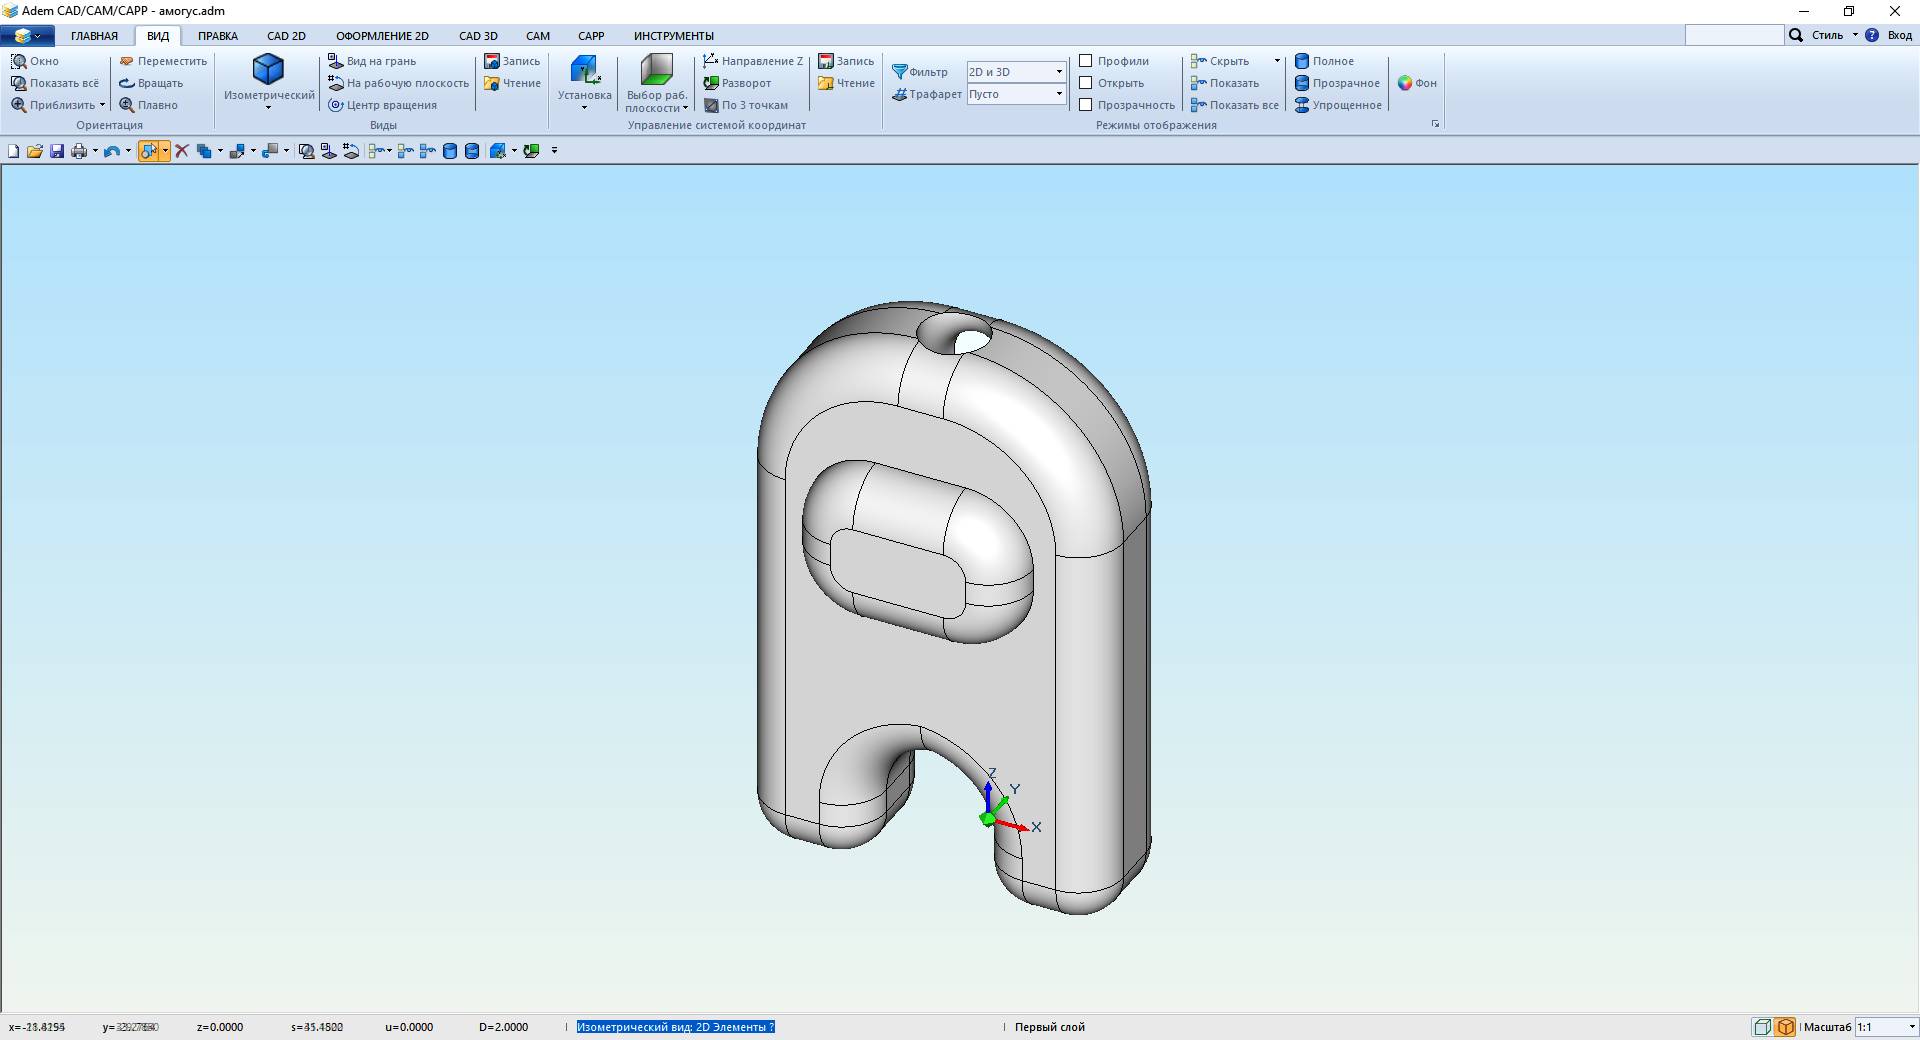
Task: Click the undo arrow toolbar icon
Action: [x=111, y=151]
